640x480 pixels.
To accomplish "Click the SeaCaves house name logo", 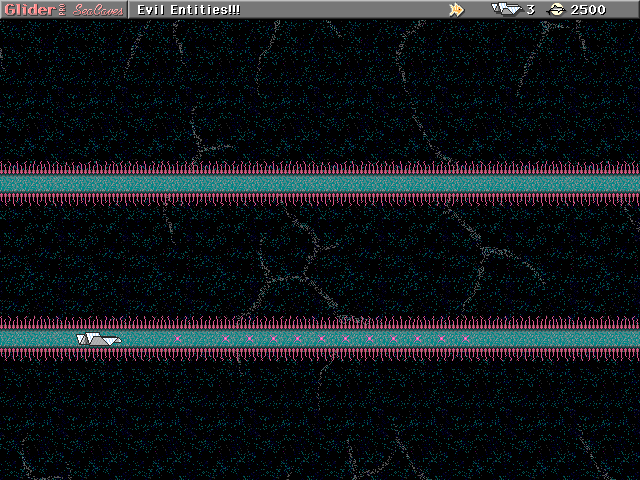I will click(x=98, y=10).
